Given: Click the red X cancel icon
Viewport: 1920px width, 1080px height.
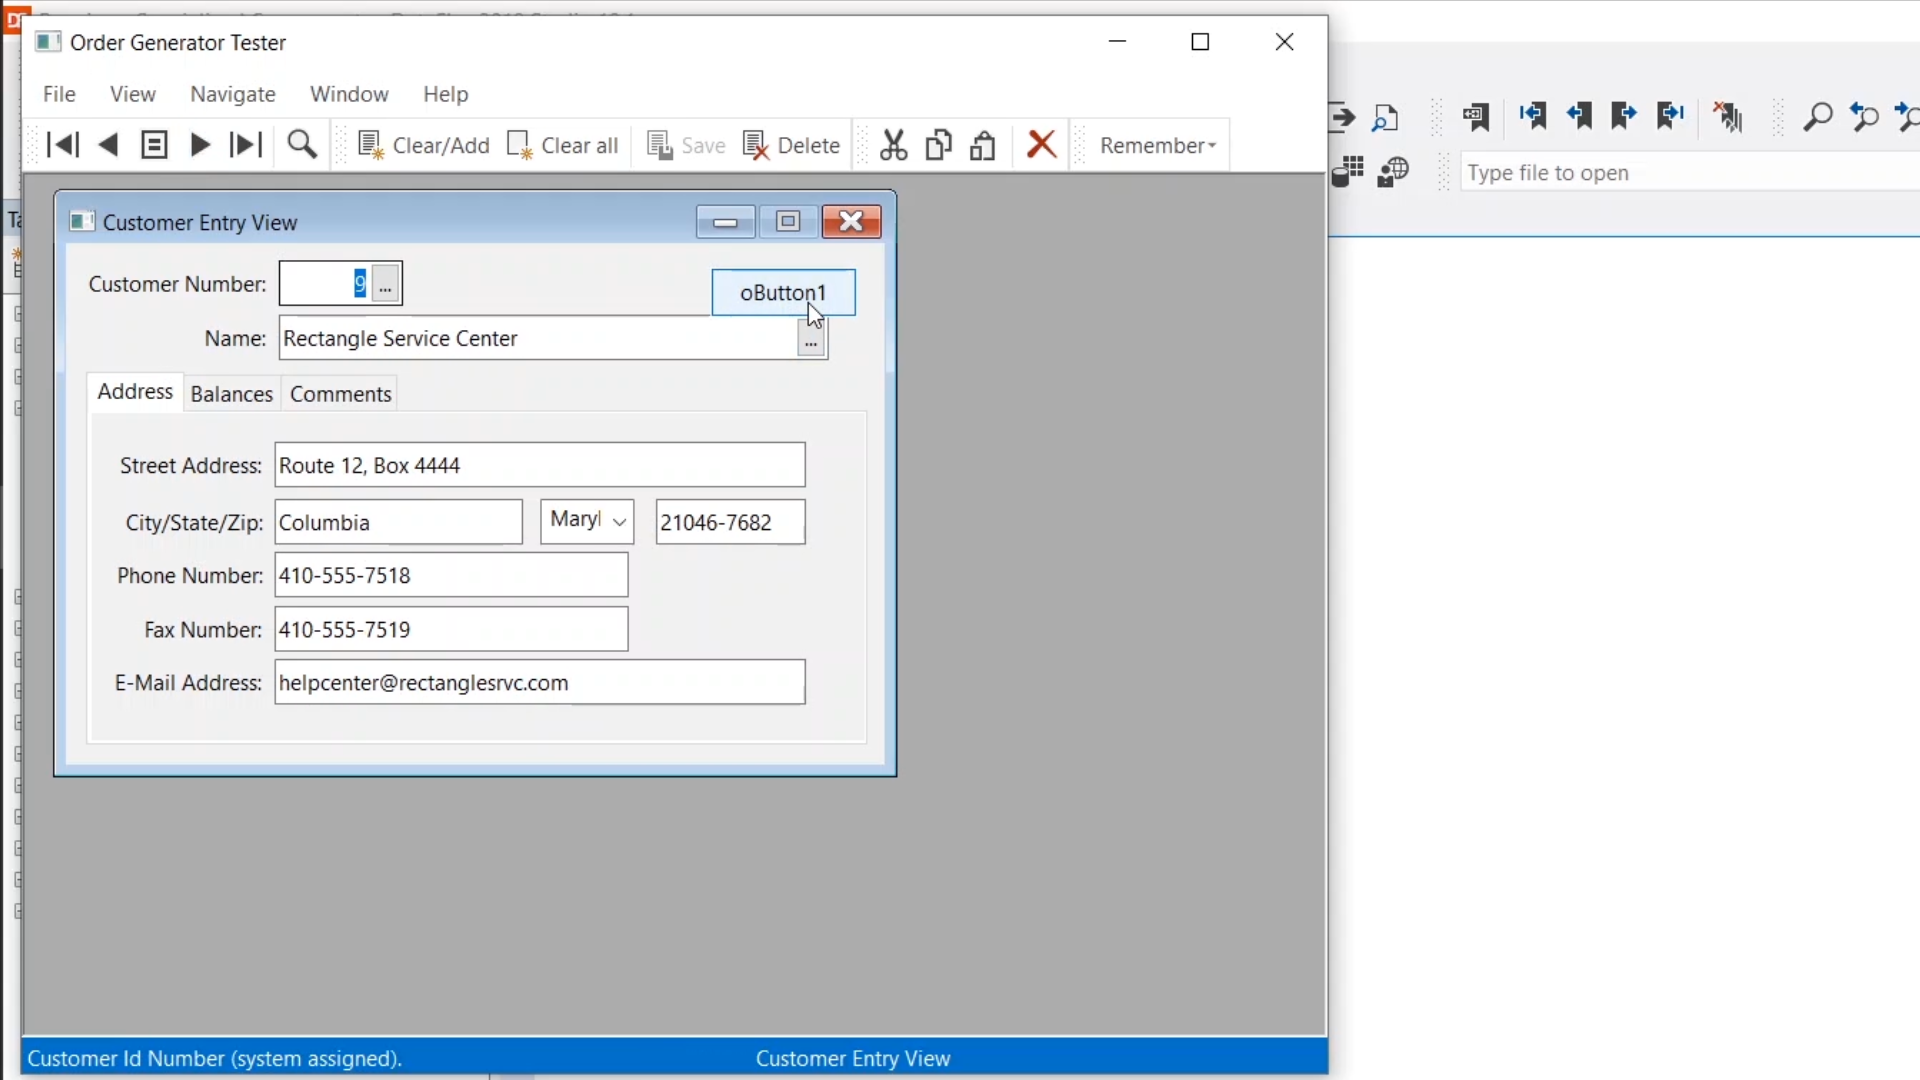Looking at the screenshot, I should 1041,144.
